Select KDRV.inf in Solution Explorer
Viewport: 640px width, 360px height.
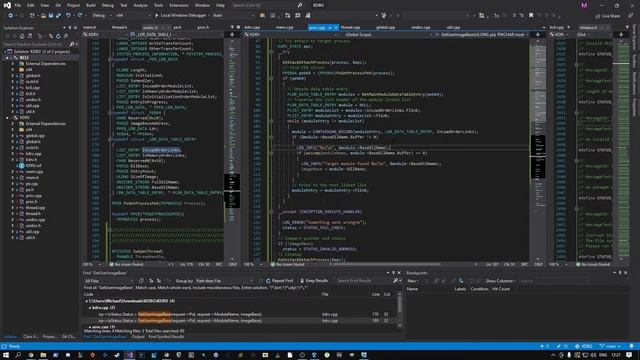pyautogui.click(x=33, y=166)
